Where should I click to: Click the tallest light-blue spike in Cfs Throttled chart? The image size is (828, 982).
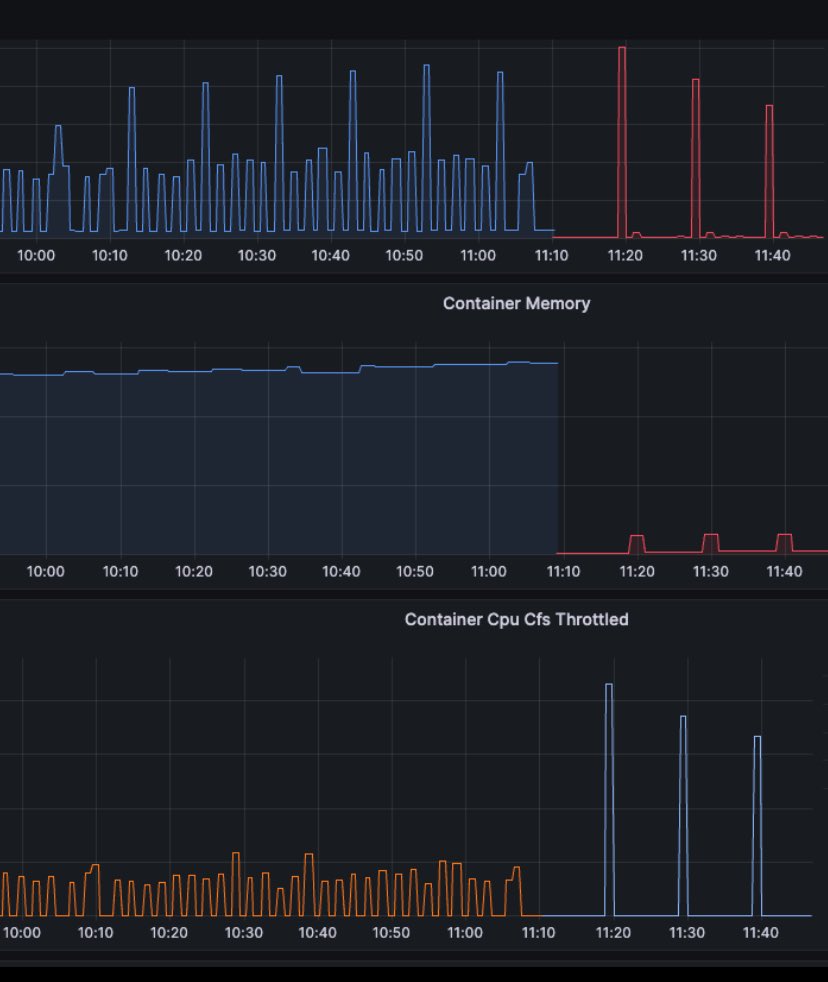609,800
